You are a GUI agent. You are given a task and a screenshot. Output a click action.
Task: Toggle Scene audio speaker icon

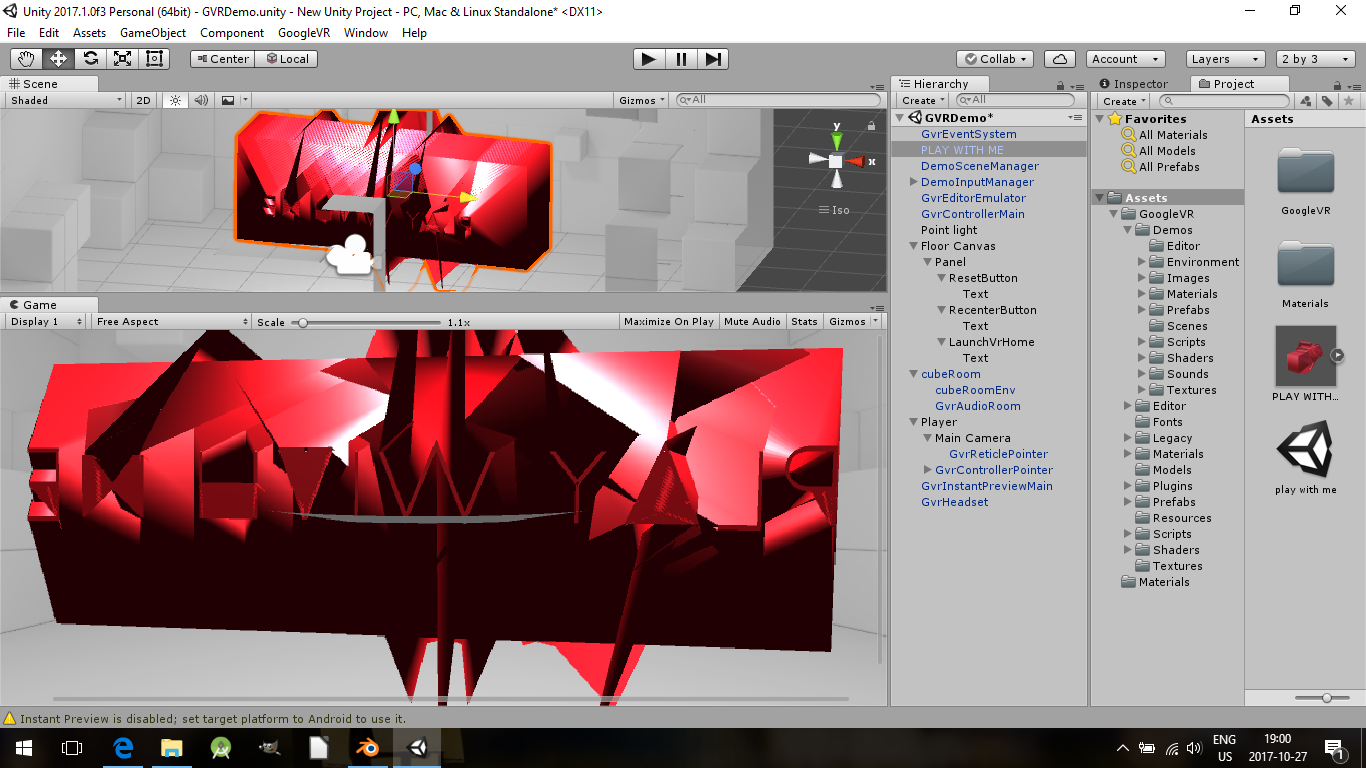click(201, 100)
